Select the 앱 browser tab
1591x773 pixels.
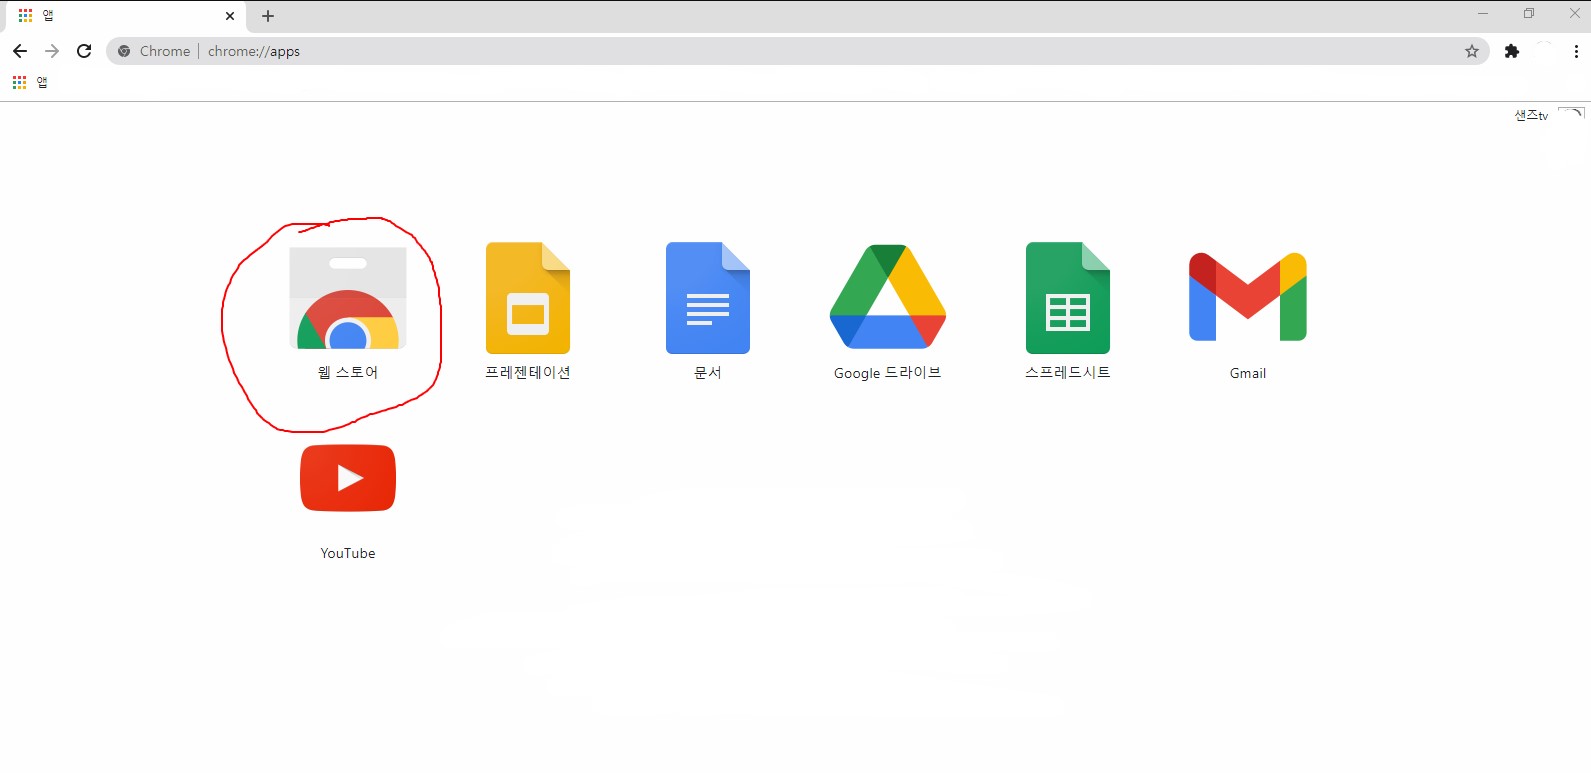coord(127,16)
